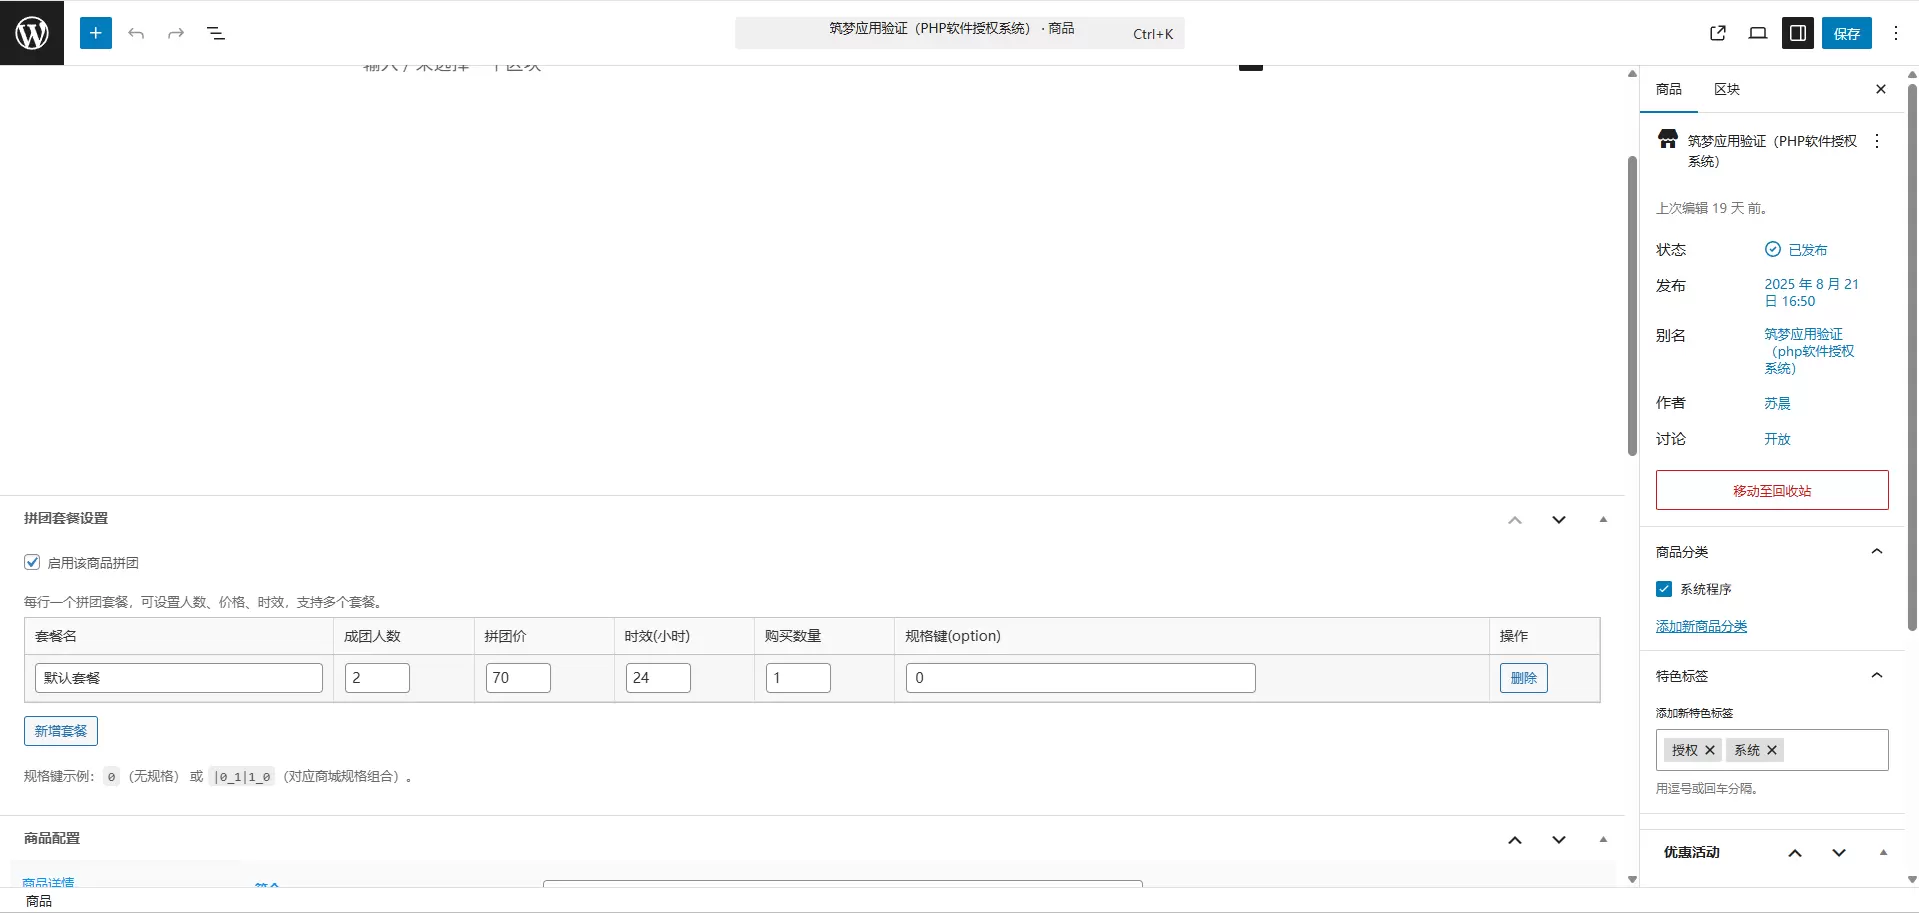Move the 商品配置 panel down
Screen dimensions: 1919x913
1559,840
